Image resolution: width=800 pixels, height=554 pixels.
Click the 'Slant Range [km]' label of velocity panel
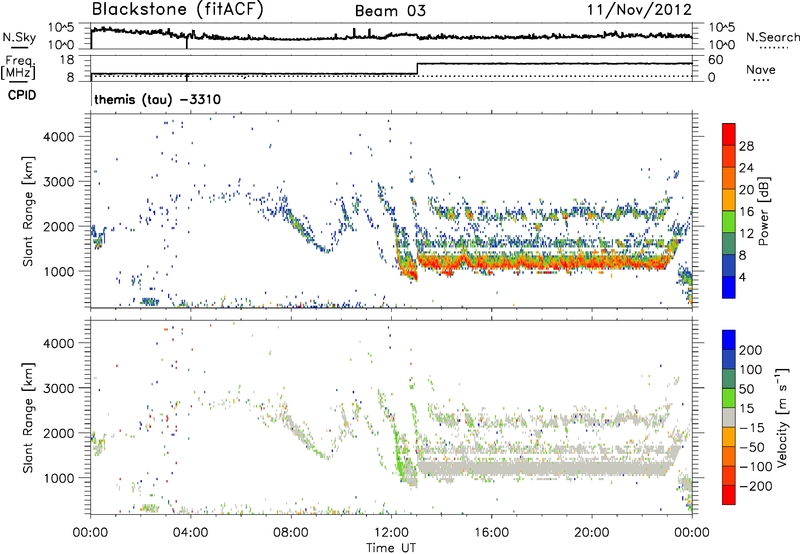(28, 417)
